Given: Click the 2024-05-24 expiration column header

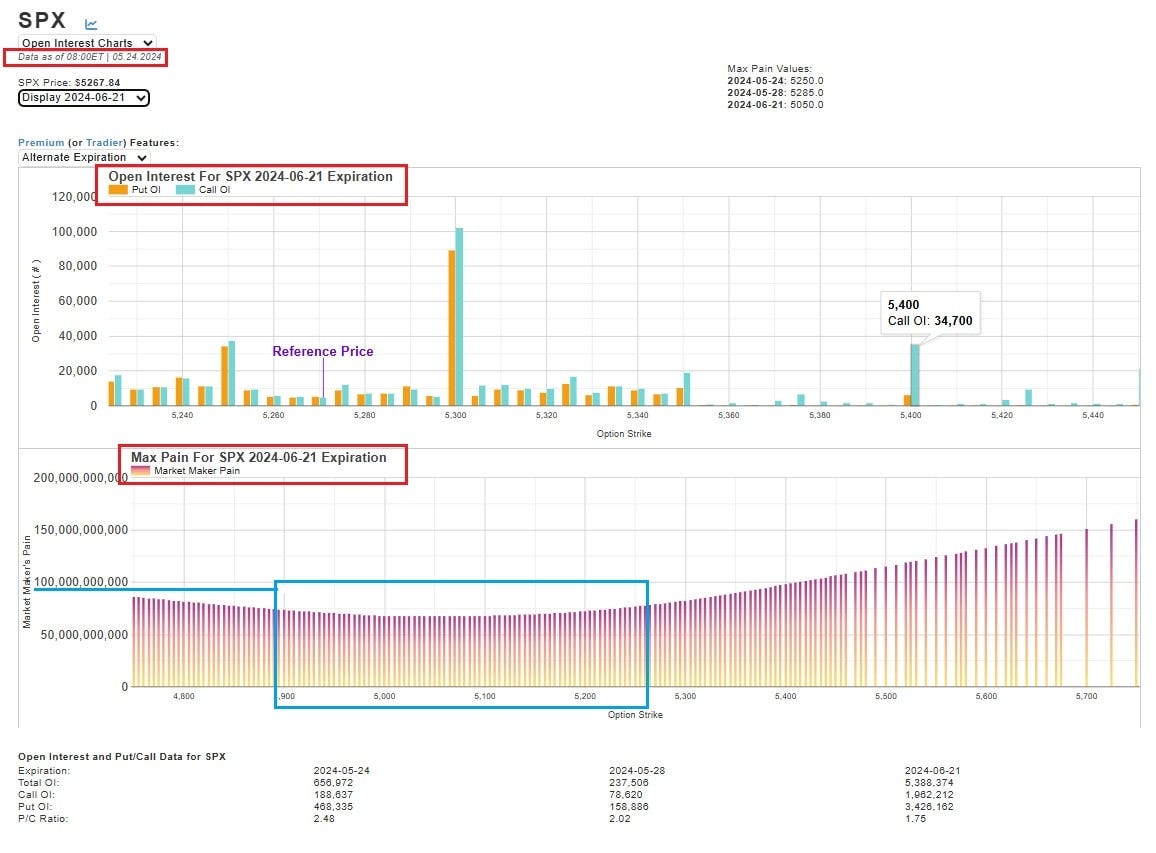Looking at the screenshot, I should pos(341,770).
